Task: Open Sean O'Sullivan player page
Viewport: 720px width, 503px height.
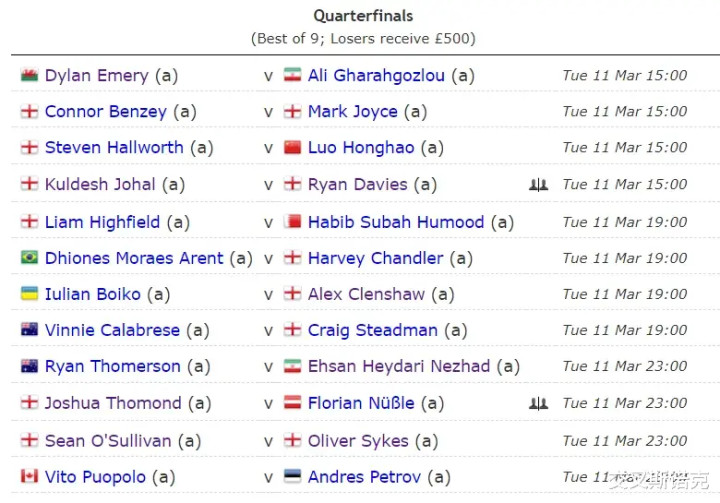Action: coord(108,441)
